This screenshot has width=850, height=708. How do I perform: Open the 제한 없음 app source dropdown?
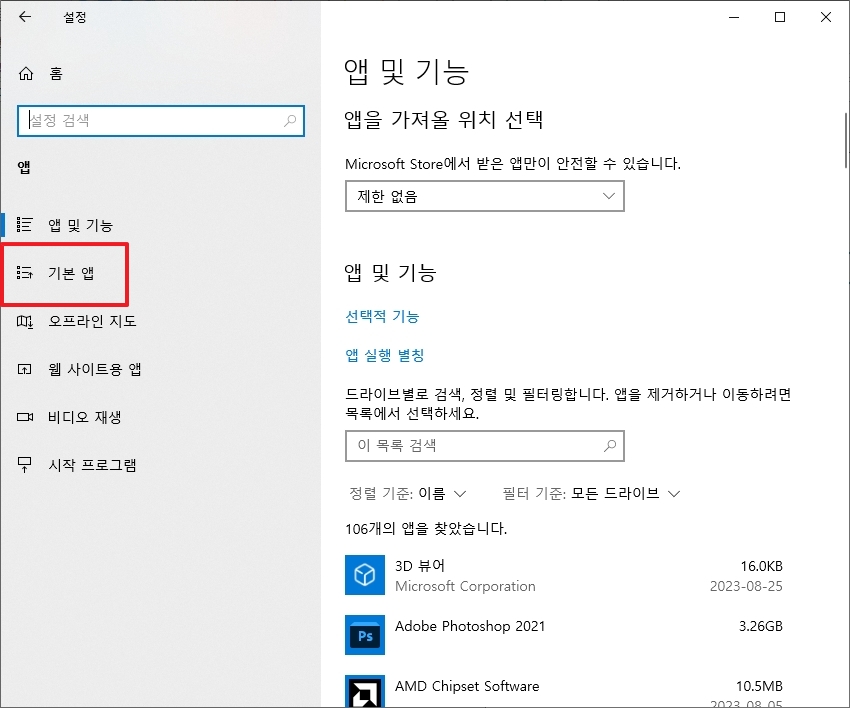pos(484,196)
